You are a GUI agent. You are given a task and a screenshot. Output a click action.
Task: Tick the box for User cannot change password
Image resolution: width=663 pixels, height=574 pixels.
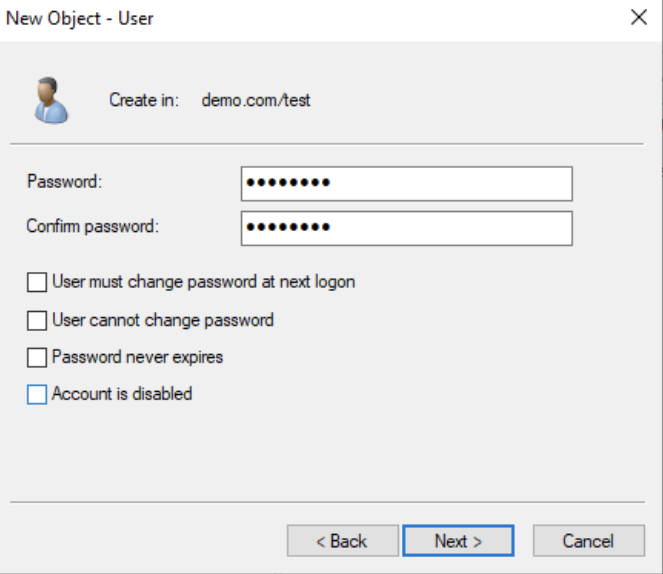coord(37,321)
